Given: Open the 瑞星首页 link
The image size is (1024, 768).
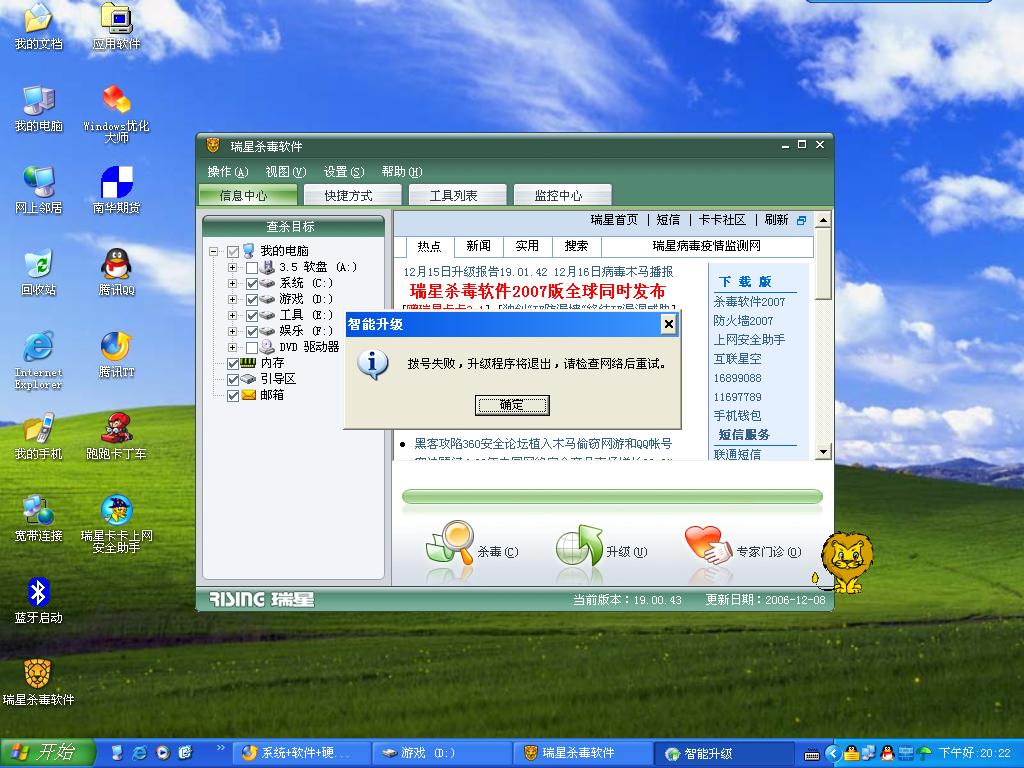Looking at the screenshot, I should pyautogui.click(x=614, y=220).
